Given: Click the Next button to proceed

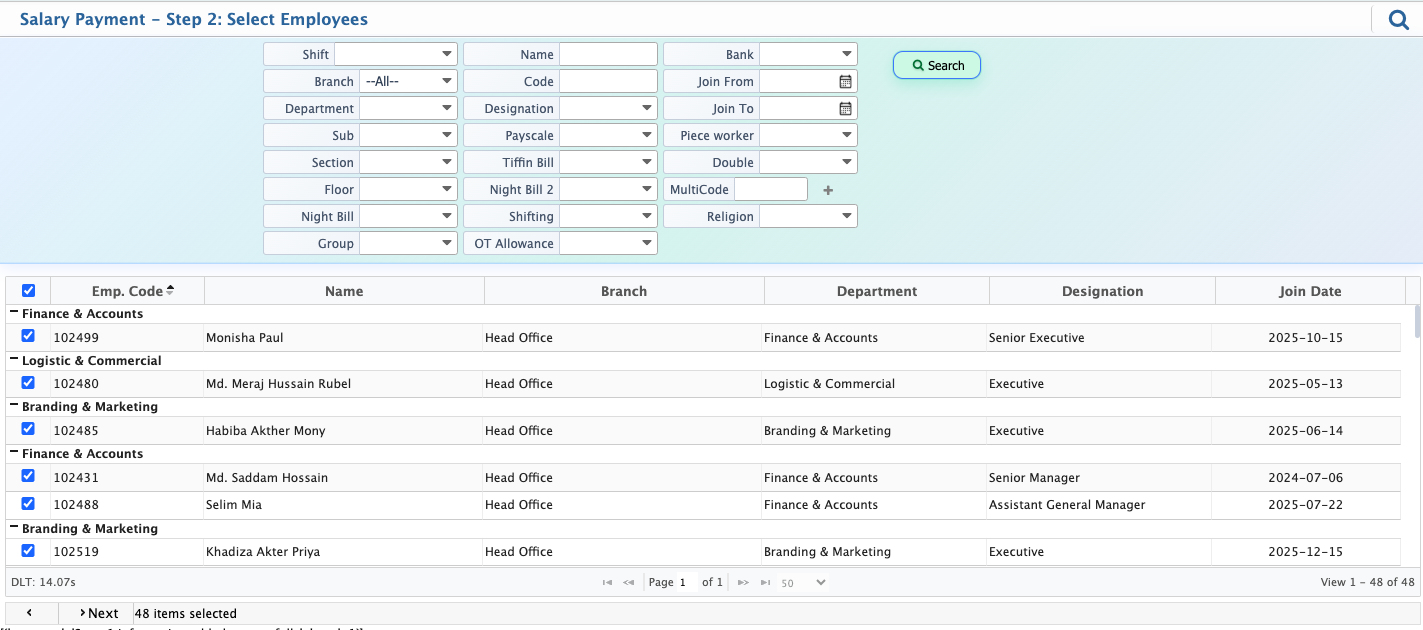Looking at the screenshot, I should point(97,613).
